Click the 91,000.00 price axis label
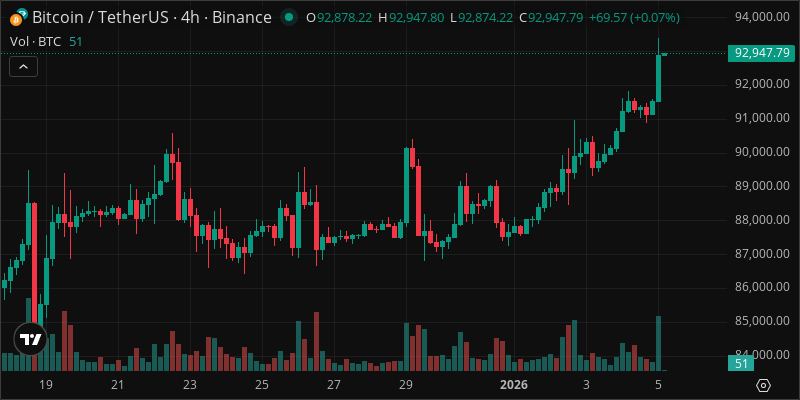The height and width of the screenshot is (400, 800). [762, 118]
